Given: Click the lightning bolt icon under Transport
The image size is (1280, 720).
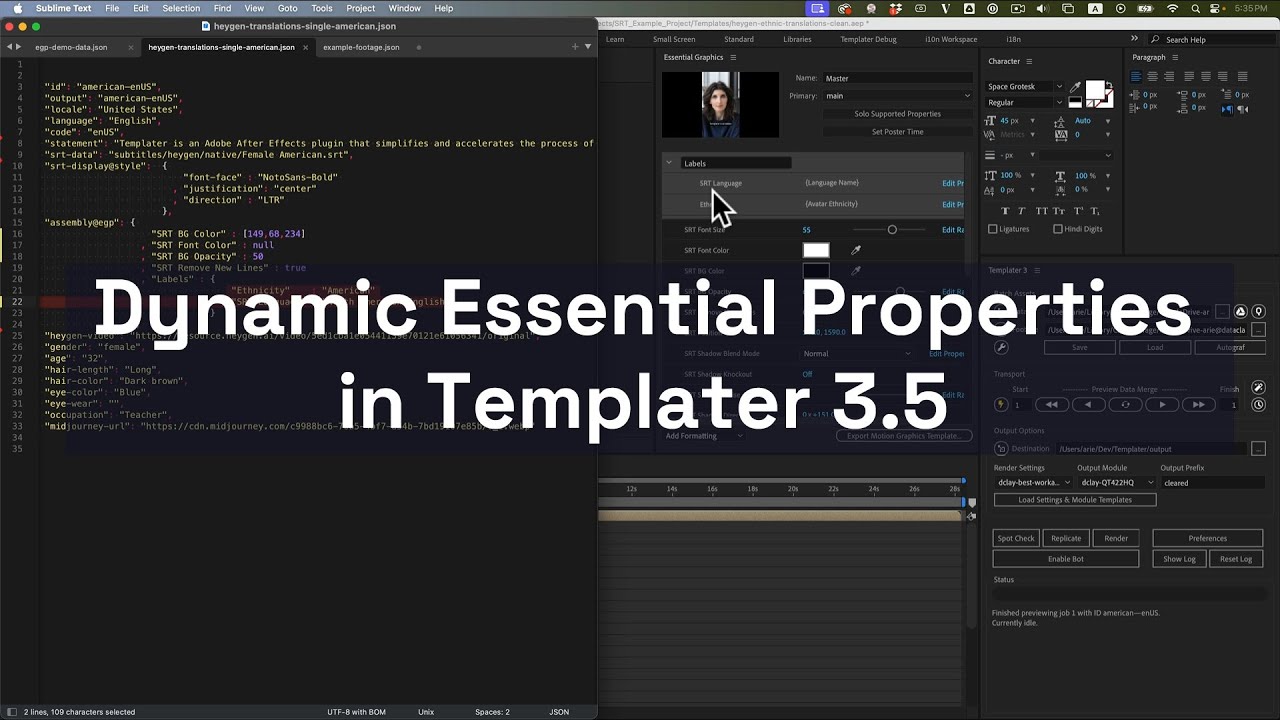Looking at the screenshot, I should (x=1001, y=405).
